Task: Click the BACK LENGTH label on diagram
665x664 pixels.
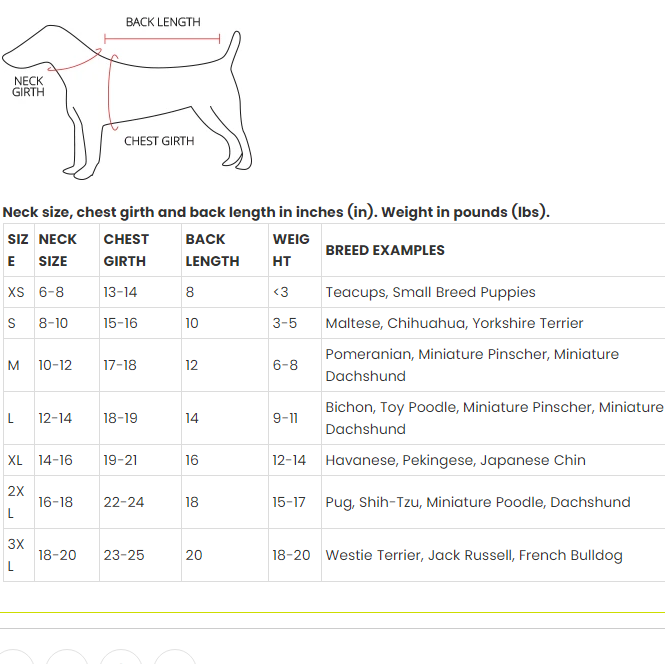Action: [163, 22]
